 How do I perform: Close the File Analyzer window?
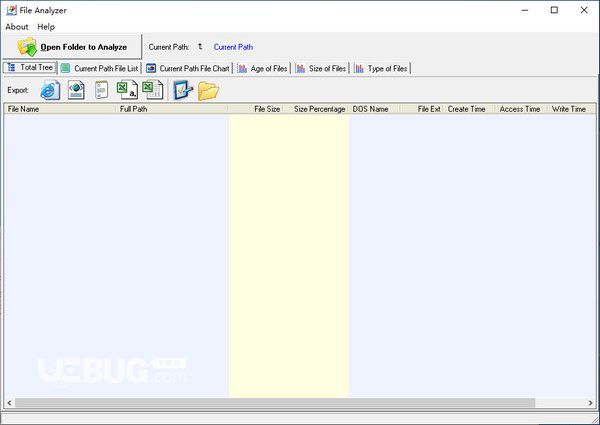coord(584,10)
